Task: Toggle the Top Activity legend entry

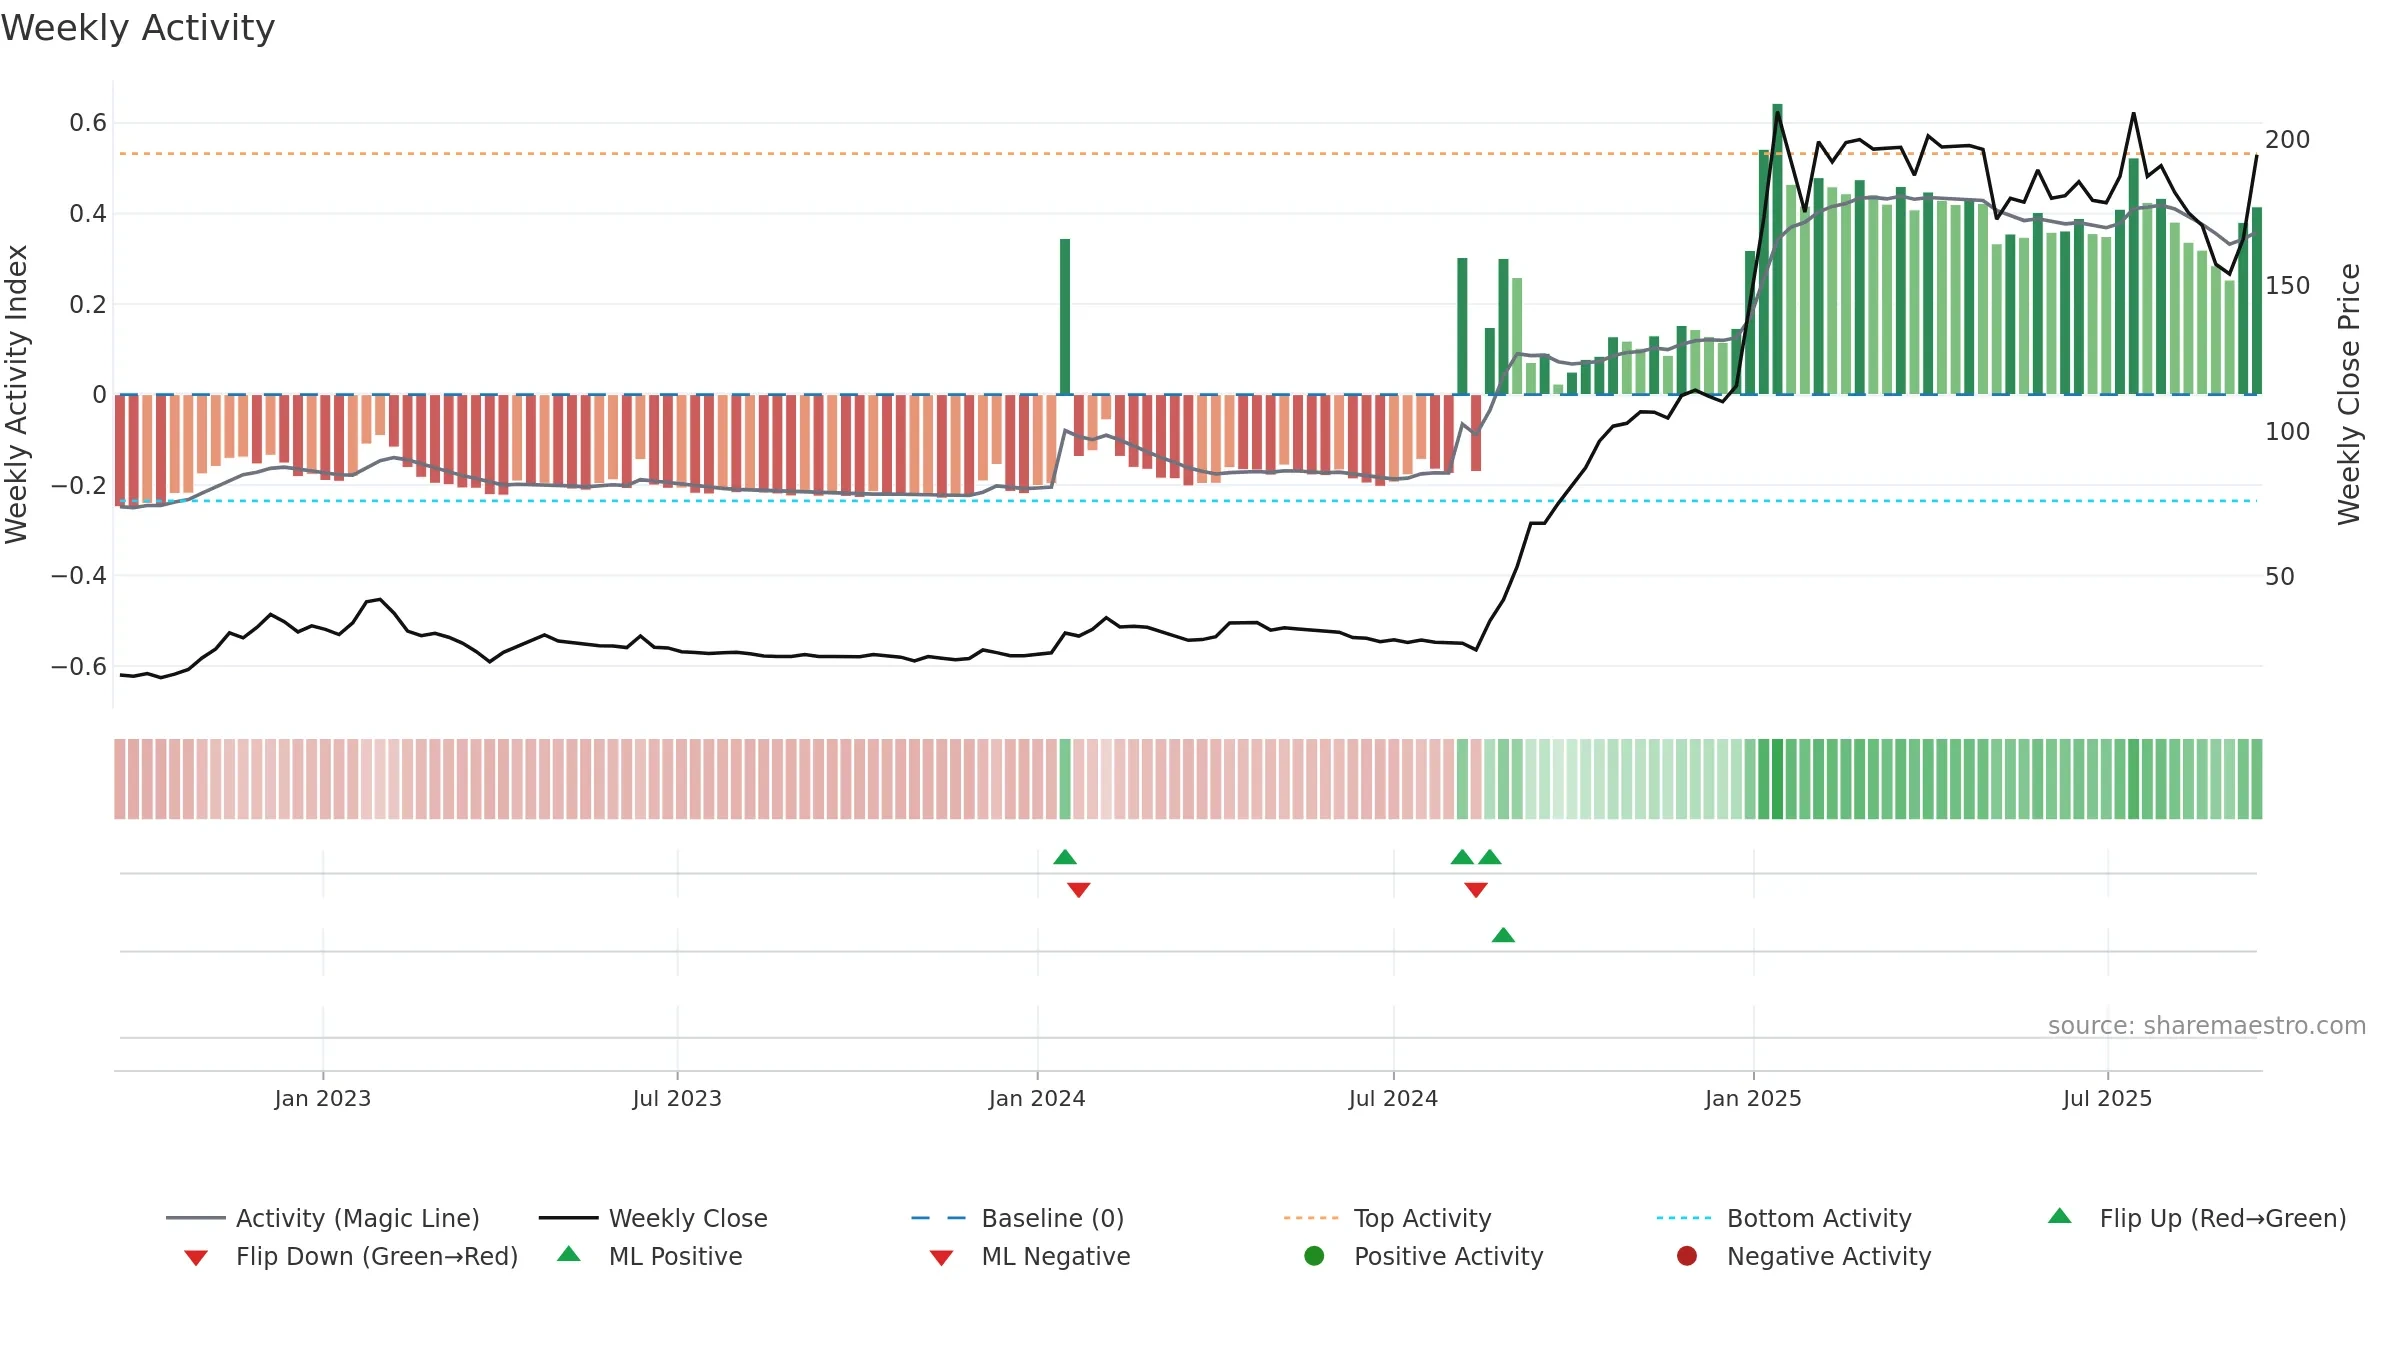Action: 1387,1218
